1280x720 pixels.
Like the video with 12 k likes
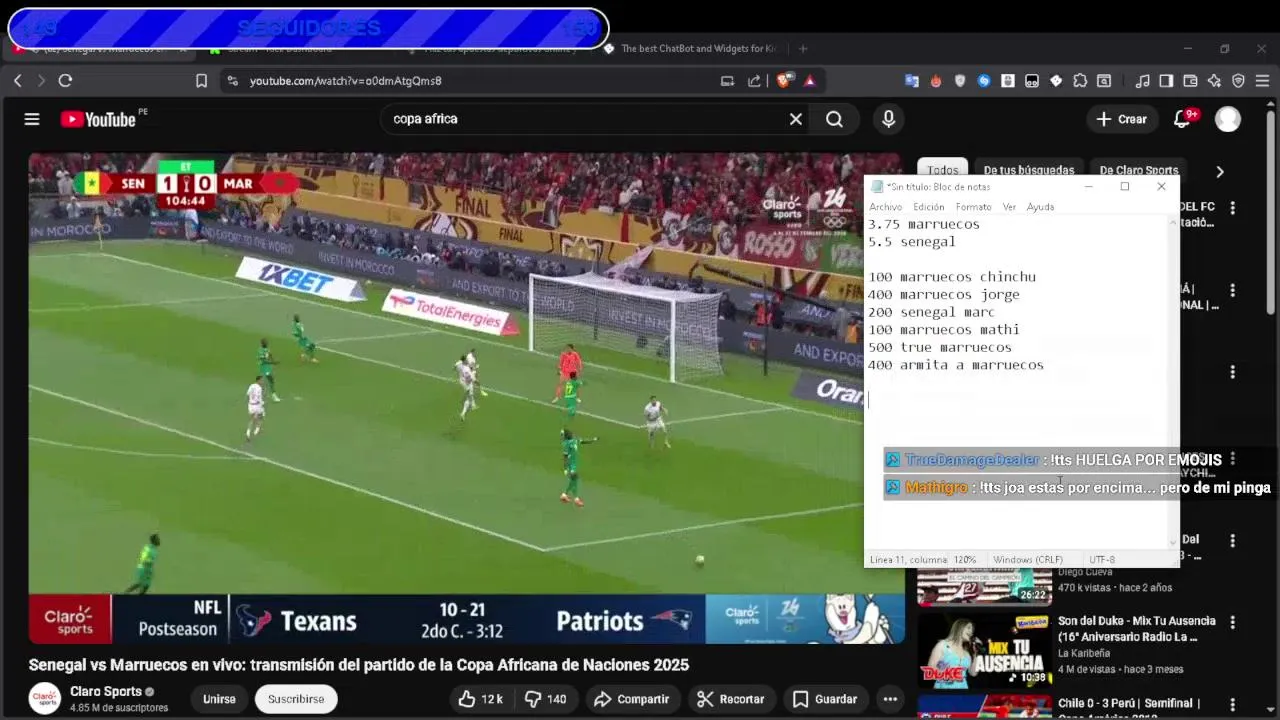click(x=482, y=699)
